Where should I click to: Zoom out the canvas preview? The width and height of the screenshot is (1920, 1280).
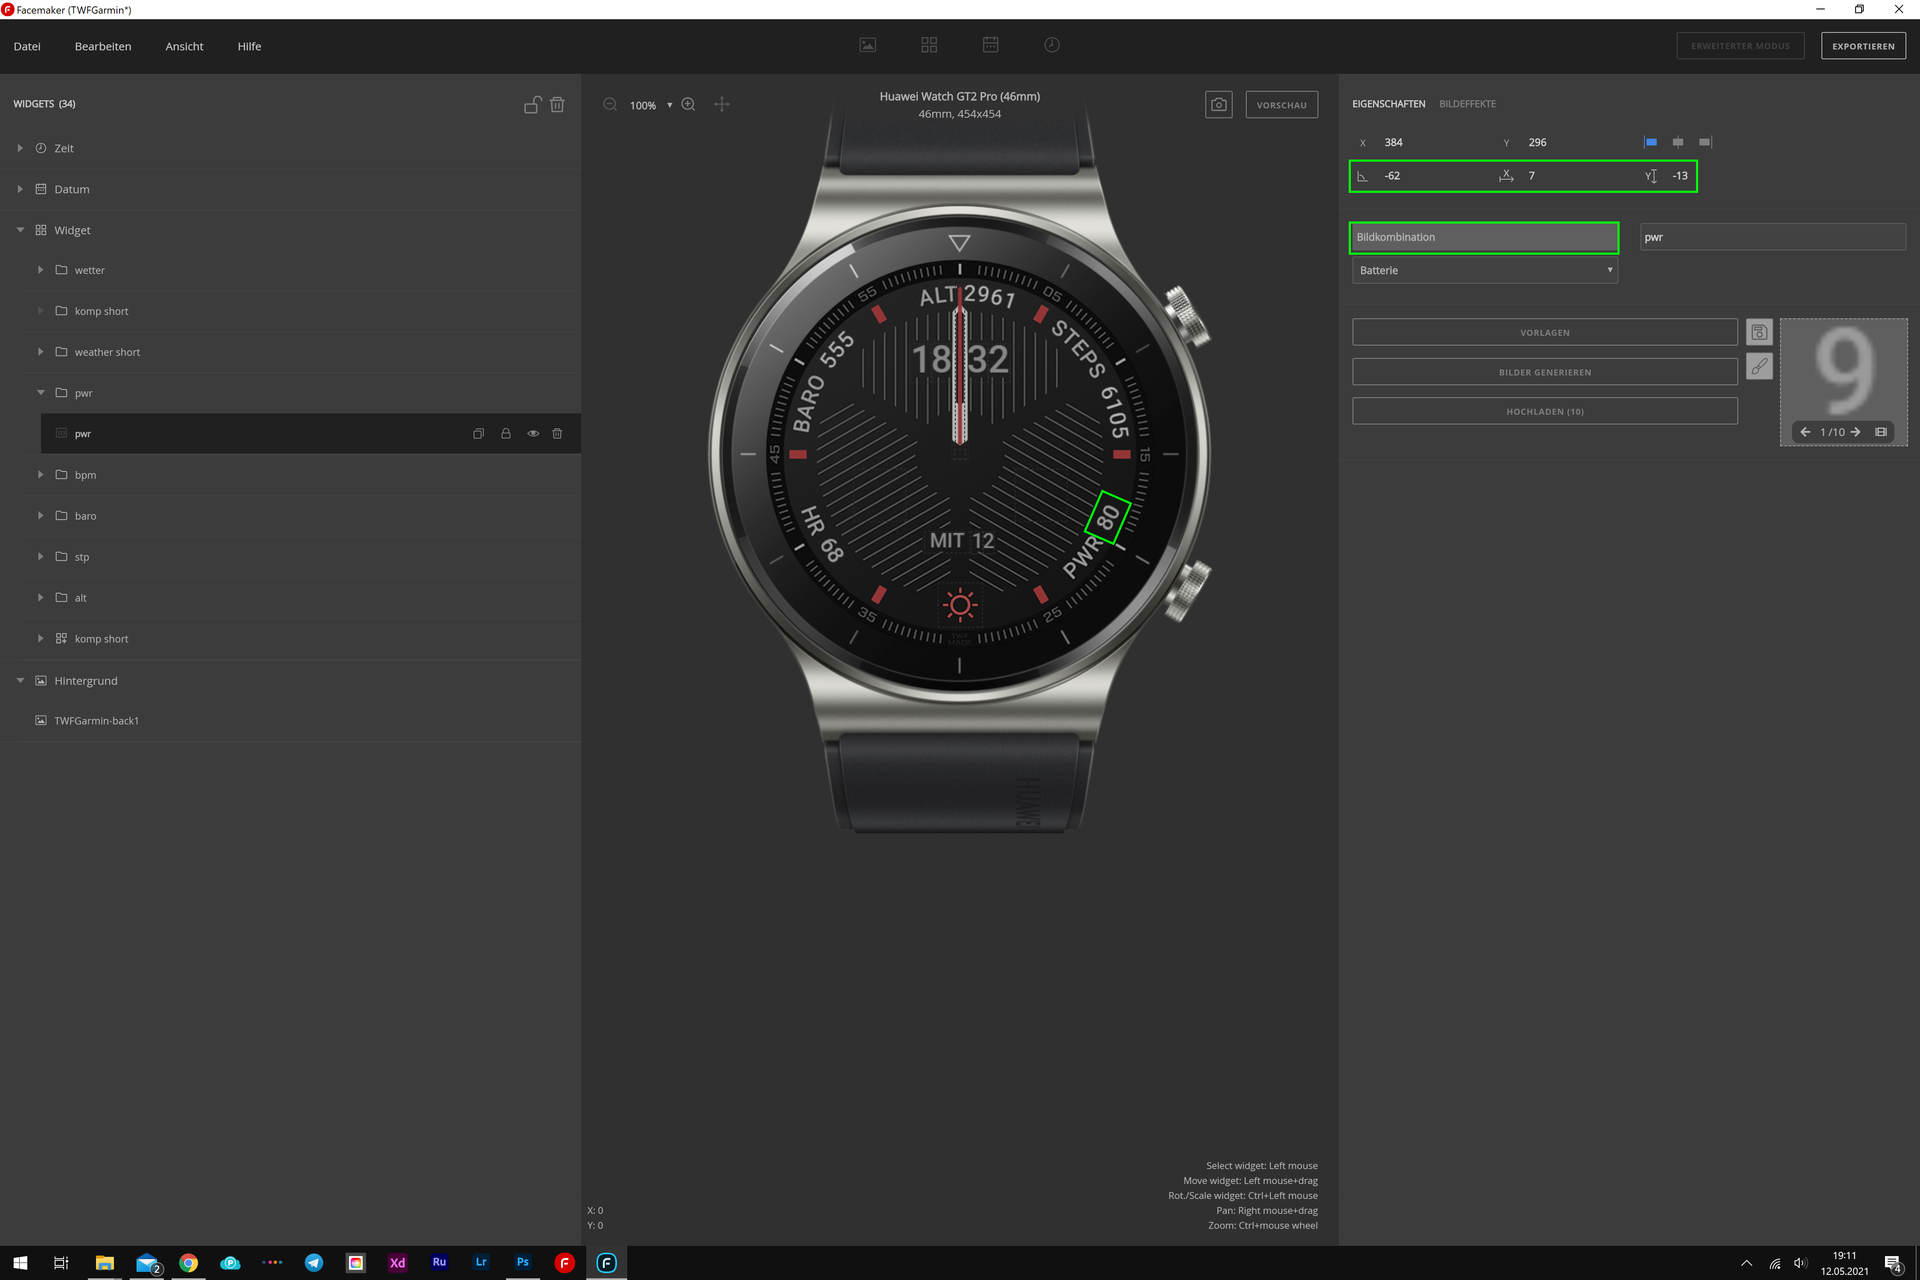pos(610,104)
